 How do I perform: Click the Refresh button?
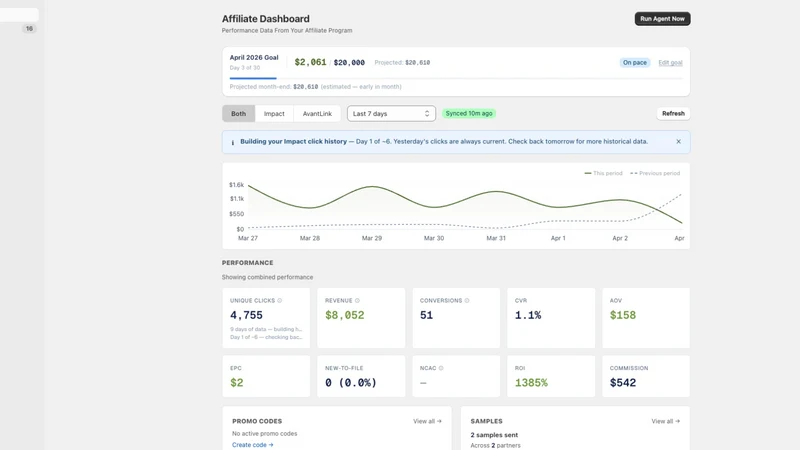(x=673, y=114)
